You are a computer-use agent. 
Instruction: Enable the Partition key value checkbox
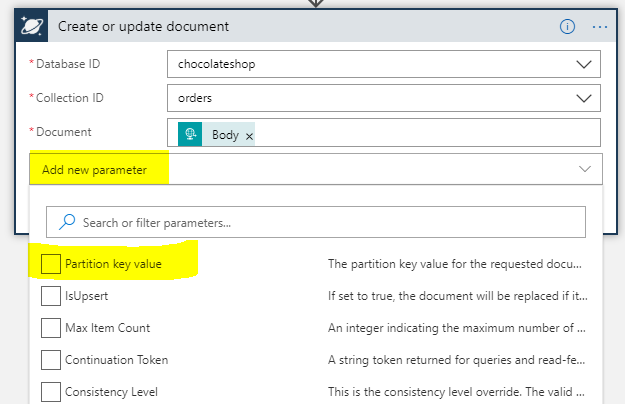(51, 264)
